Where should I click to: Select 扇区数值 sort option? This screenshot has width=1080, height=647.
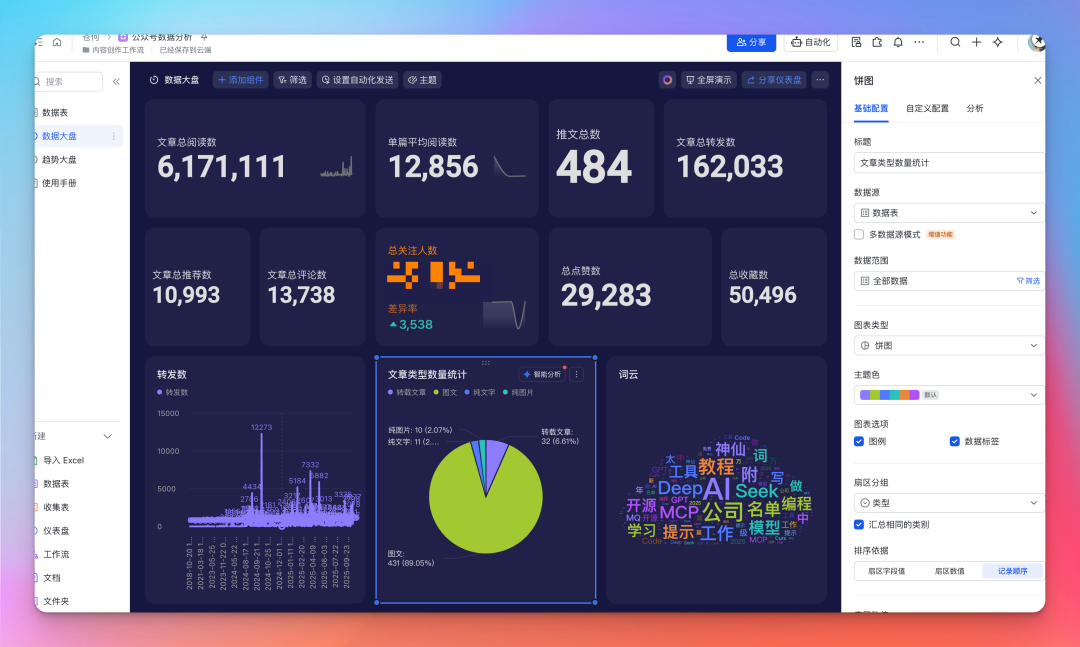point(949,571)
